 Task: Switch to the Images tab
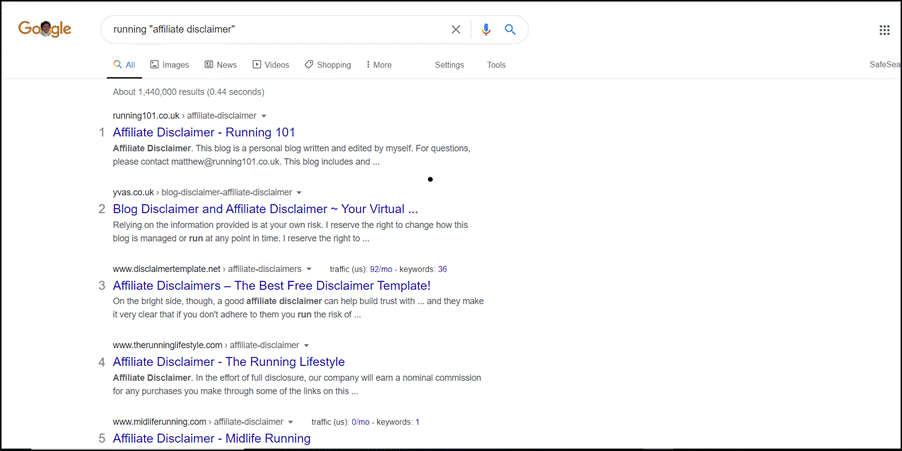[169, 65]
